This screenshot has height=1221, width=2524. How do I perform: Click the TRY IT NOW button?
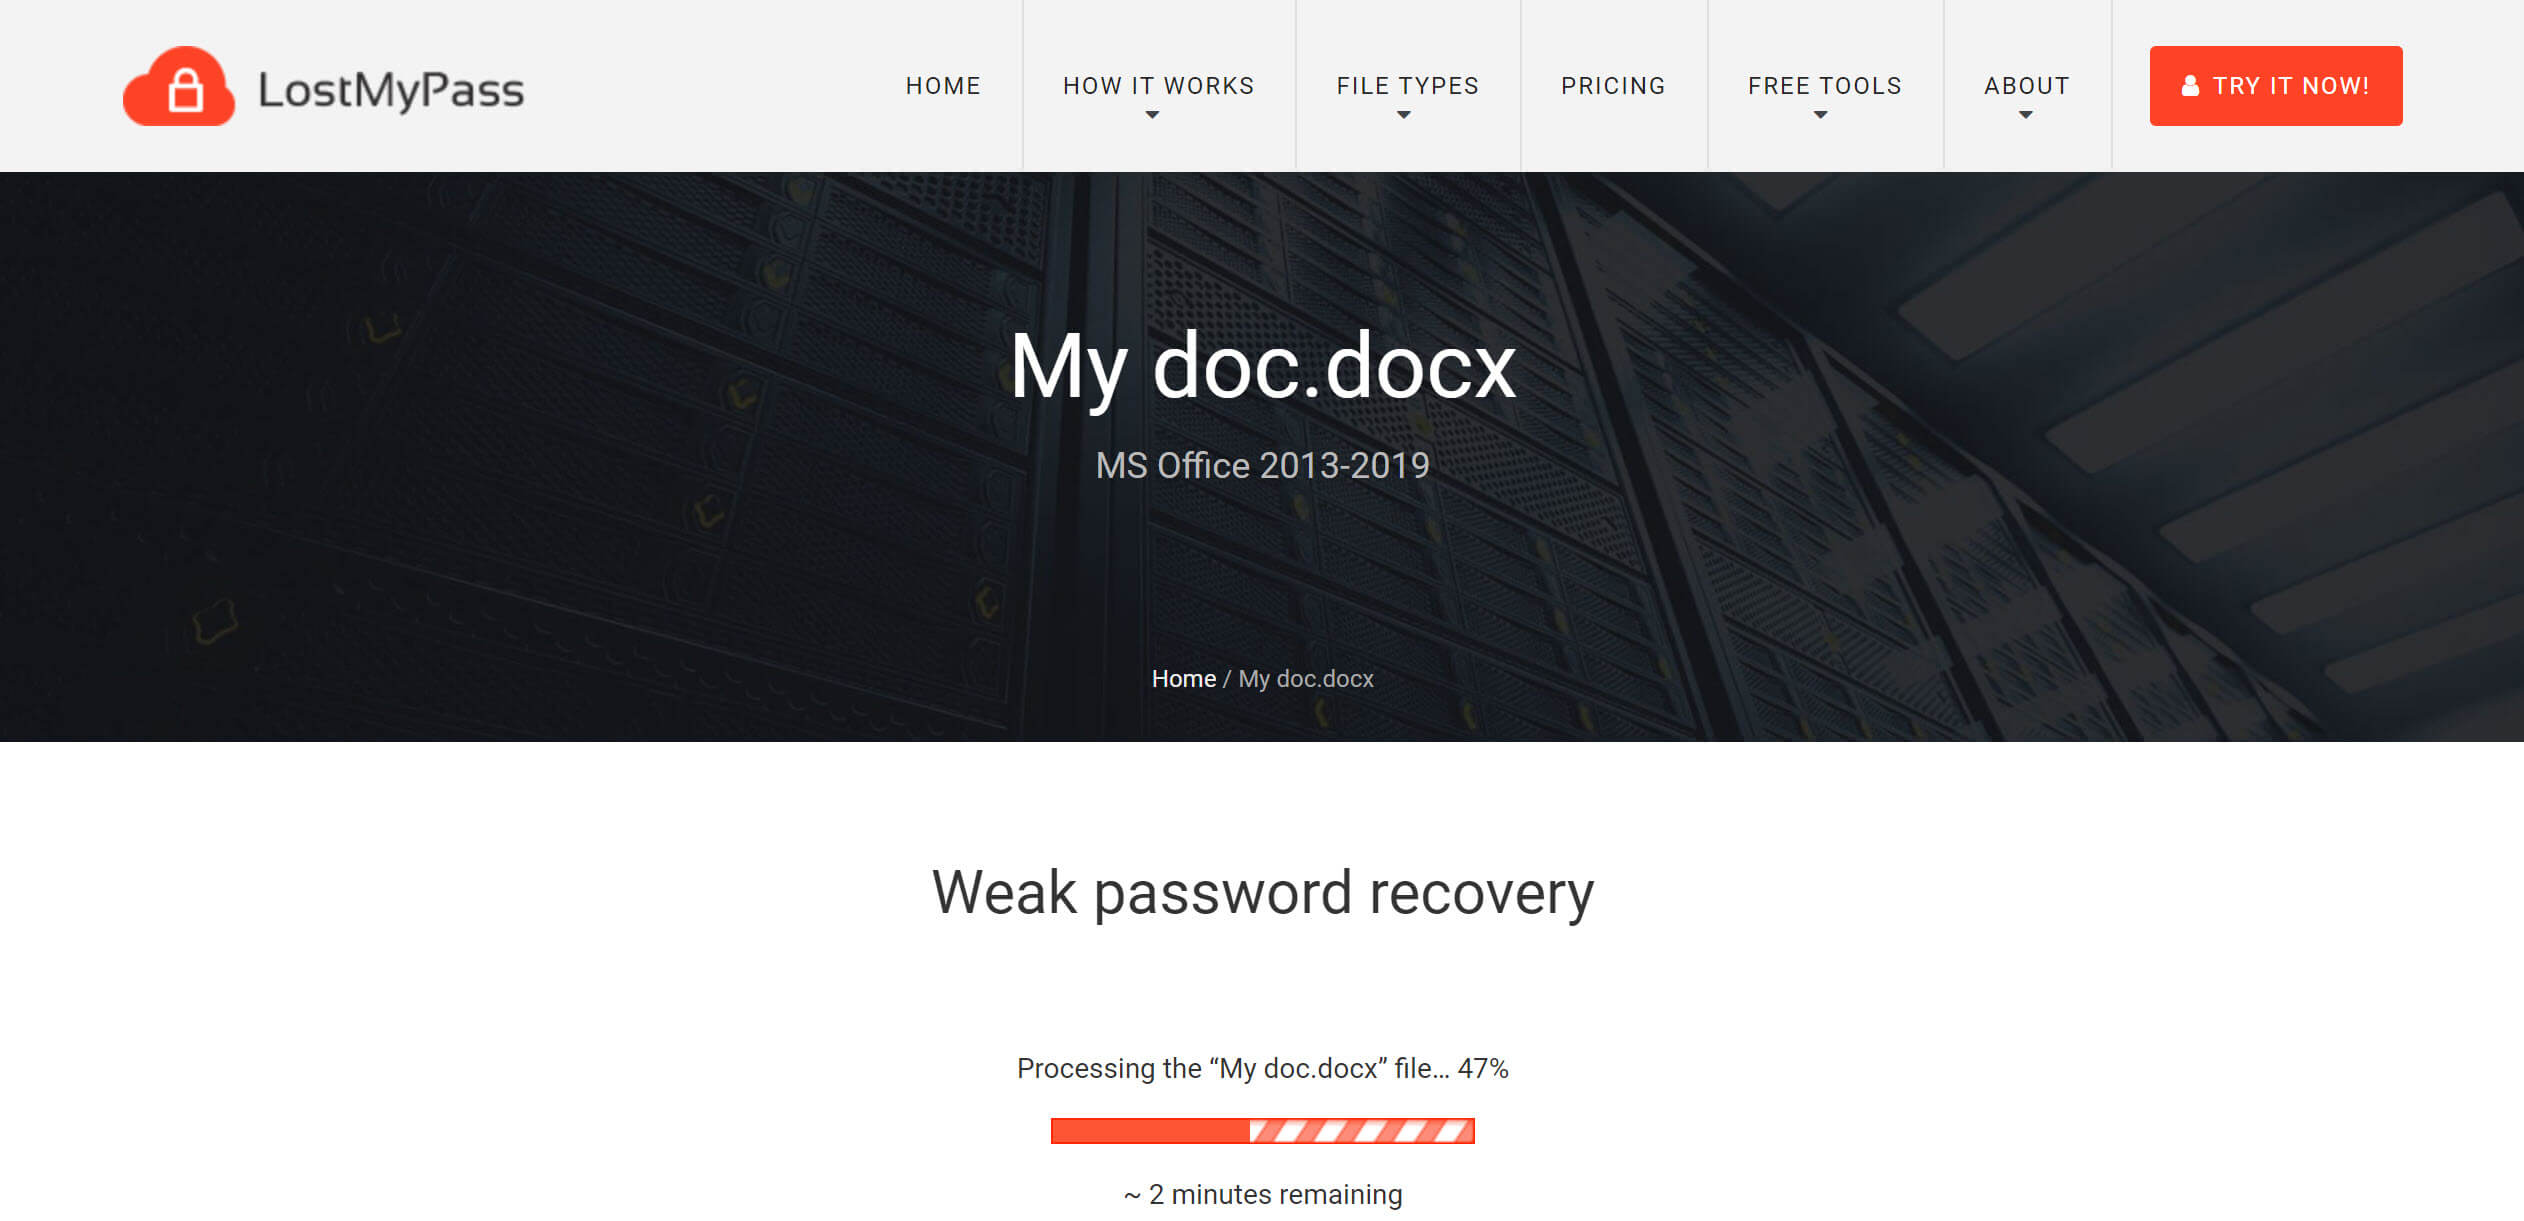(x=2276, y=85)
